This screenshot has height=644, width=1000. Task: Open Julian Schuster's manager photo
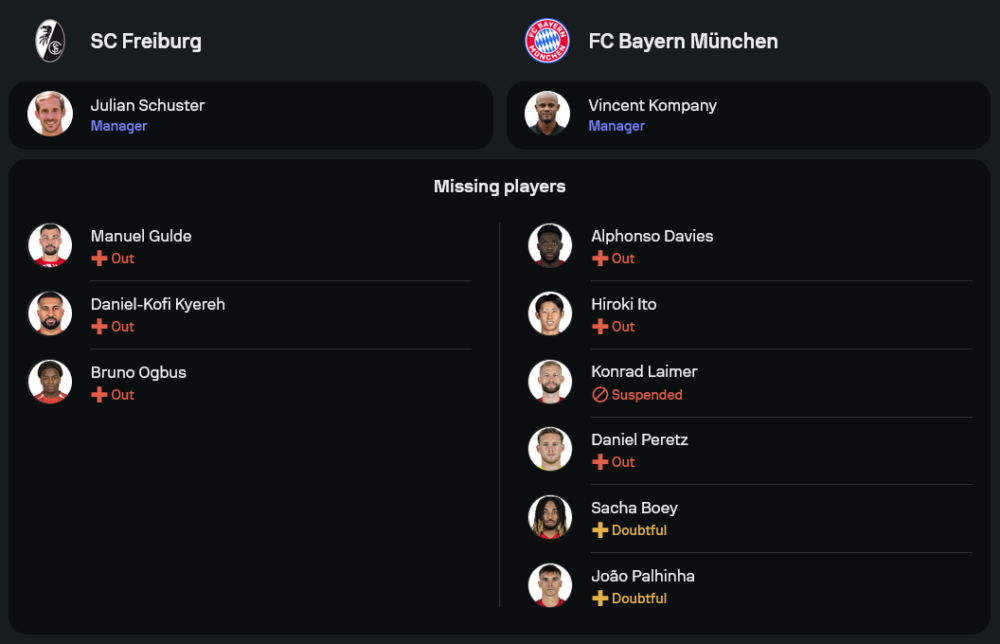click(50, 114)
